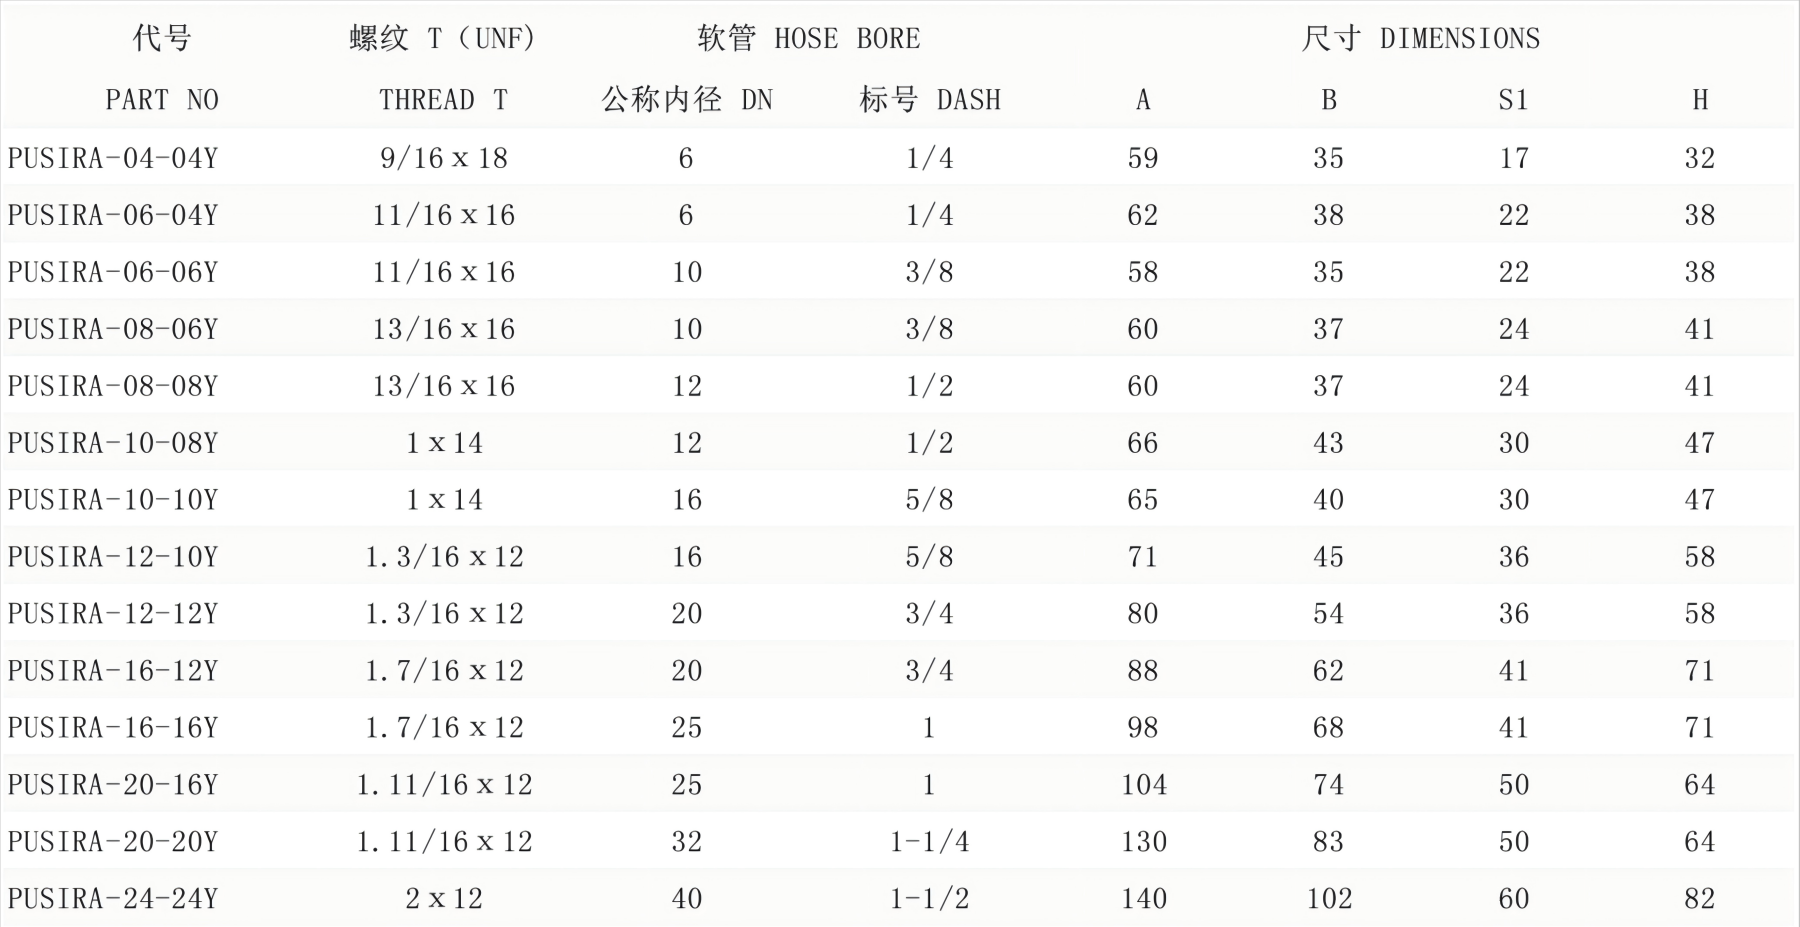
Task: Click the 螺纹 T (UNF) header
Action: pyautogui.click(x=443, y=39)
